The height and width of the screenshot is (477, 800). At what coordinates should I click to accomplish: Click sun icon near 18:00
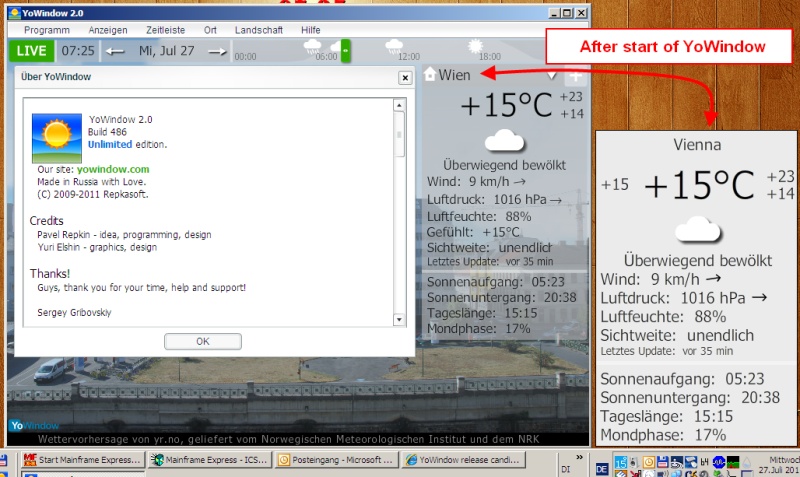(475, 46)
